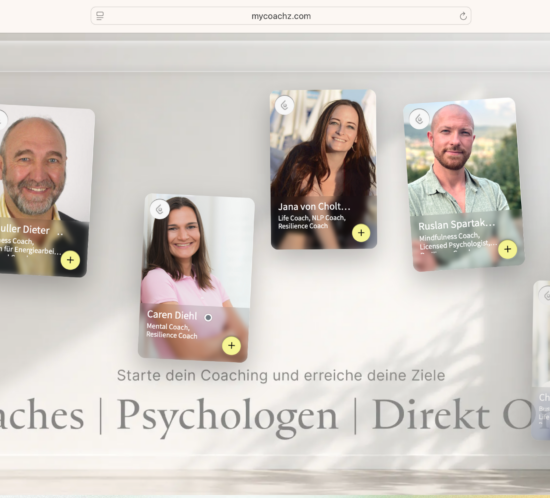Add Ruslan Spartak with yellow plus button
550x498 pixels.
(x=507, y=249)
